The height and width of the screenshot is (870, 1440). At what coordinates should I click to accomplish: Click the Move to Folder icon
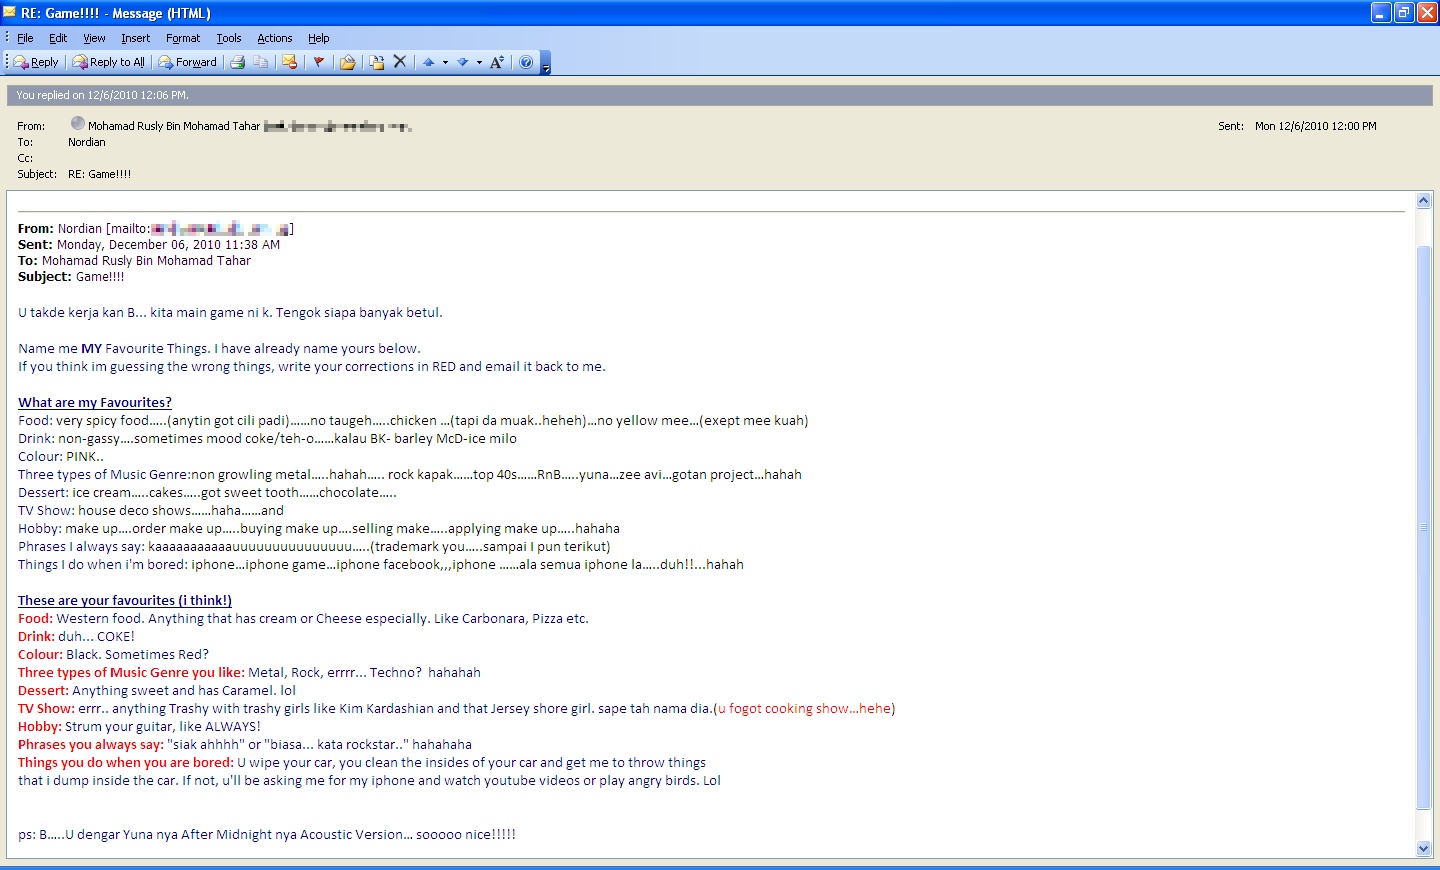(348, 62)
